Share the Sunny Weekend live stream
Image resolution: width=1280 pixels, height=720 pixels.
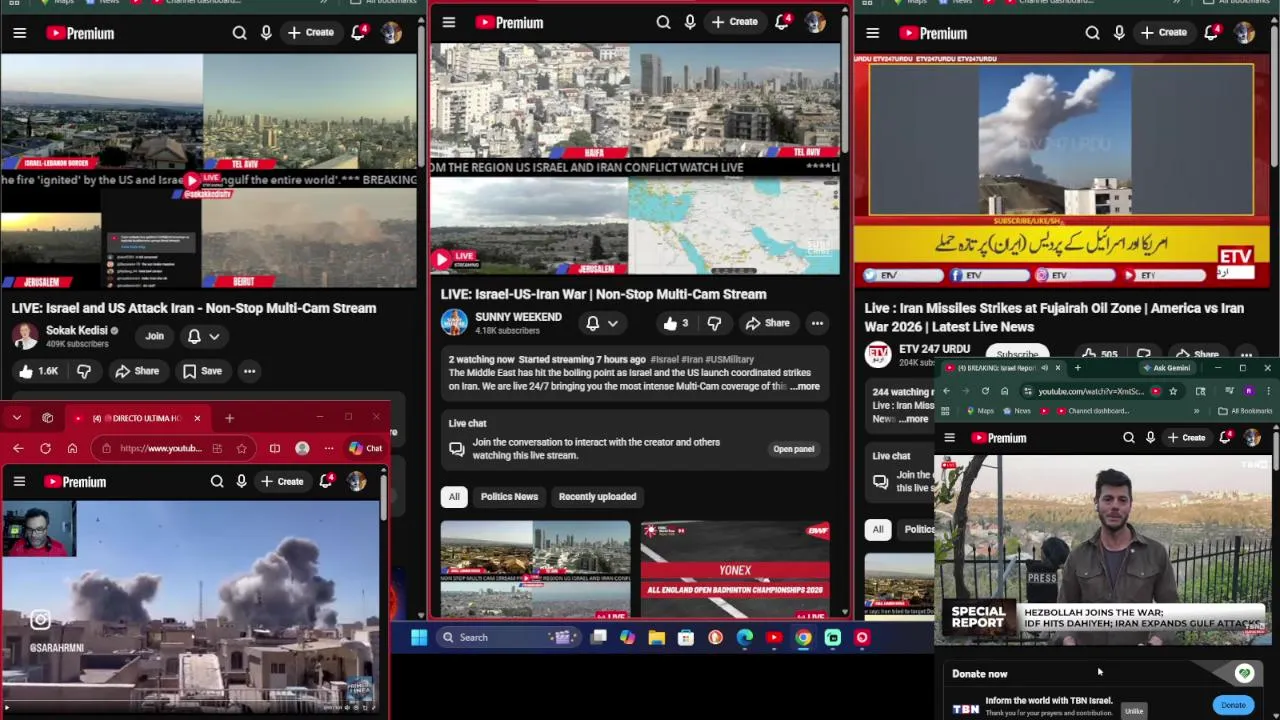767,323
